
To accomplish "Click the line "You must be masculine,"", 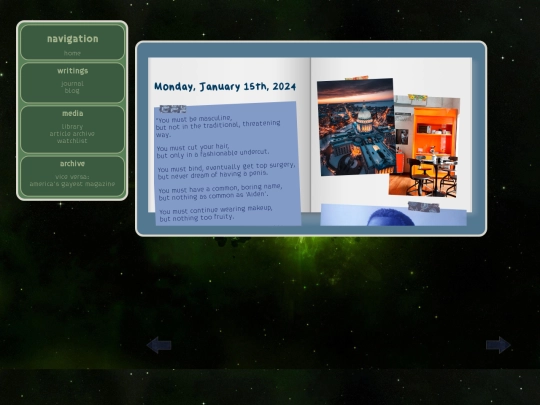I will [194, 119].
